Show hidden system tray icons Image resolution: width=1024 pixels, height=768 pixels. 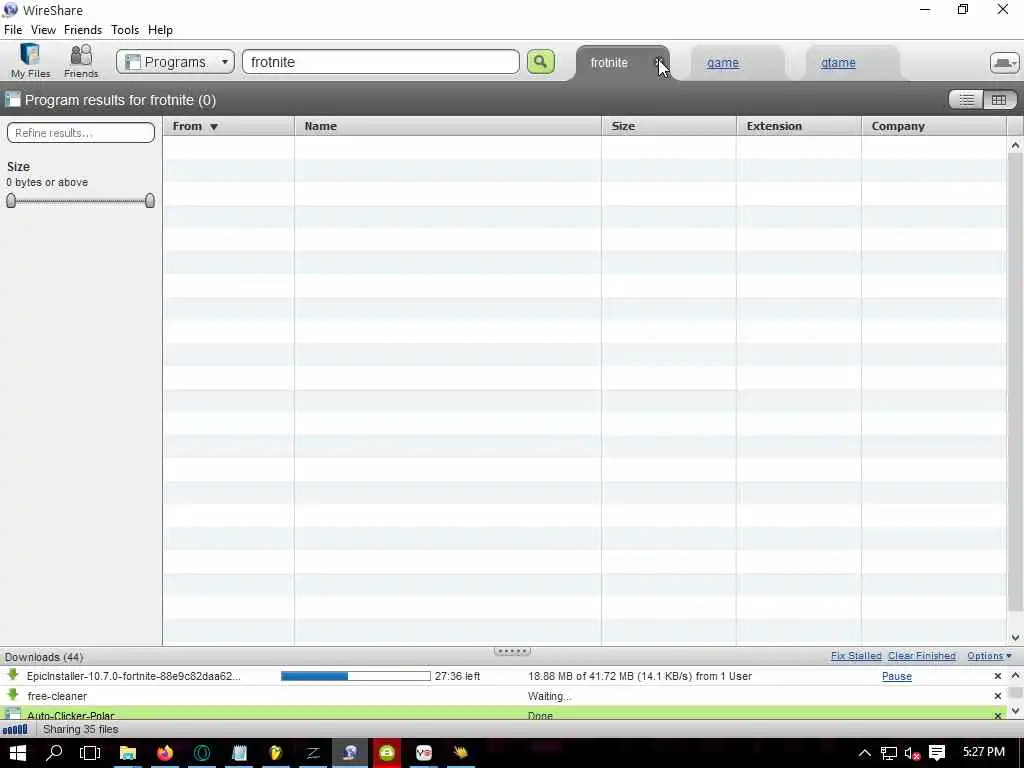[x=865, y=753]
